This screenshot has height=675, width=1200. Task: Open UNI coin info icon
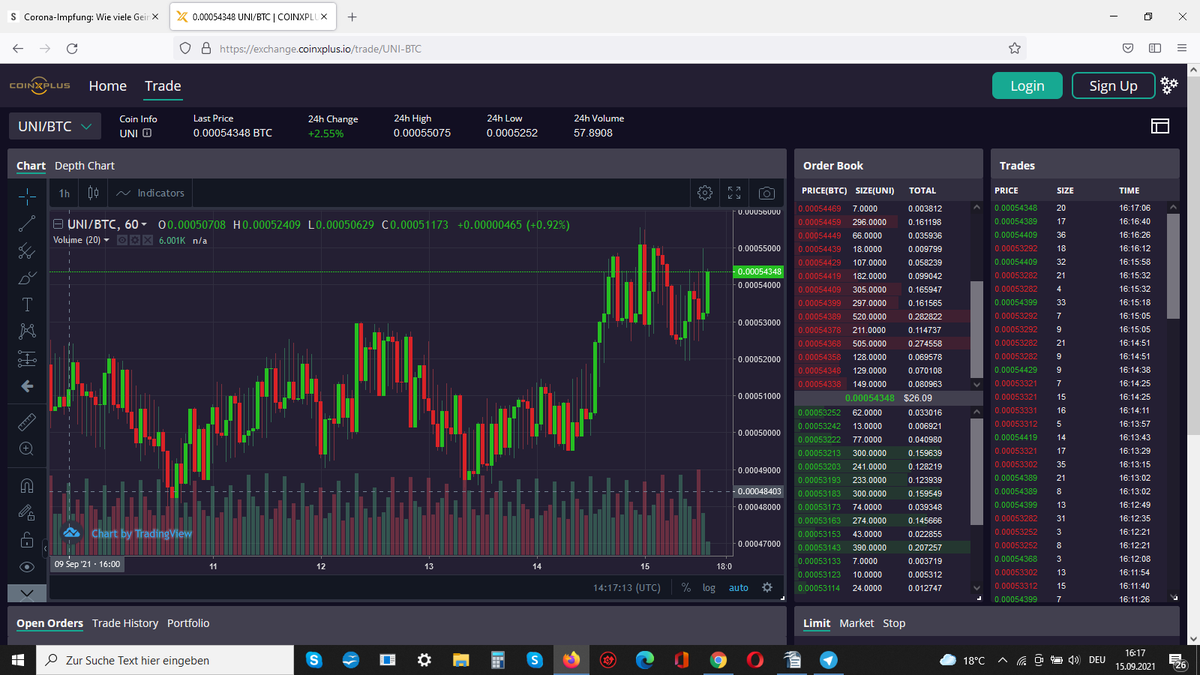(148, 133)
